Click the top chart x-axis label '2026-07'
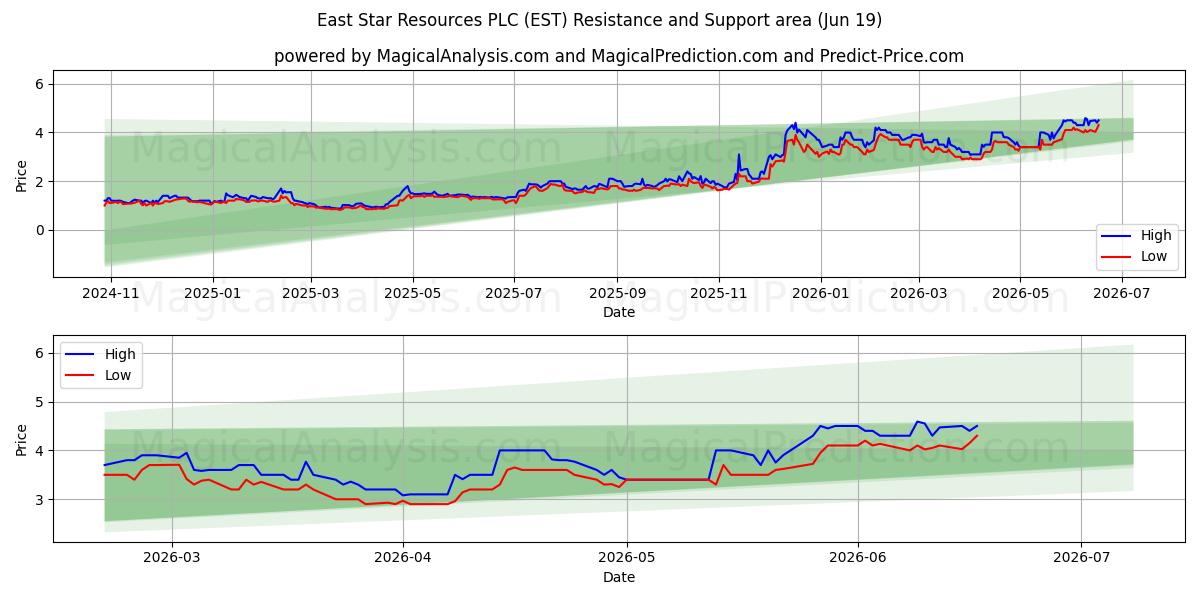 pos(1122,295)
